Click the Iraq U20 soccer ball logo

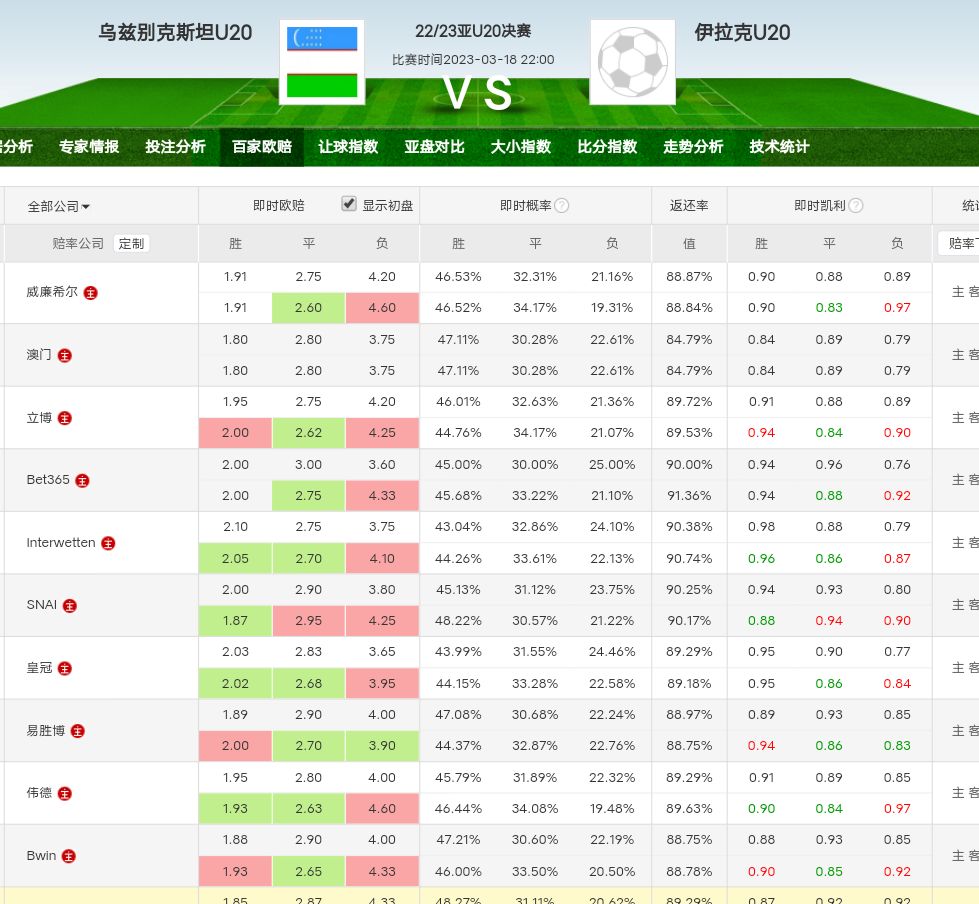pyautogui.click(x=632, y=62)
